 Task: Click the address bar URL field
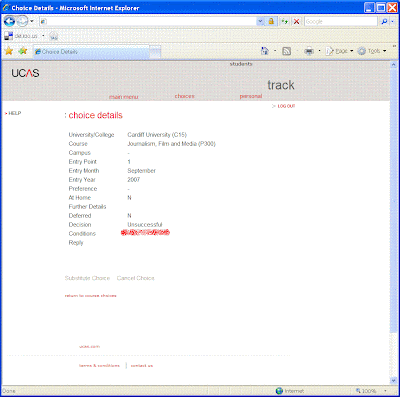[x=148, y=22]
